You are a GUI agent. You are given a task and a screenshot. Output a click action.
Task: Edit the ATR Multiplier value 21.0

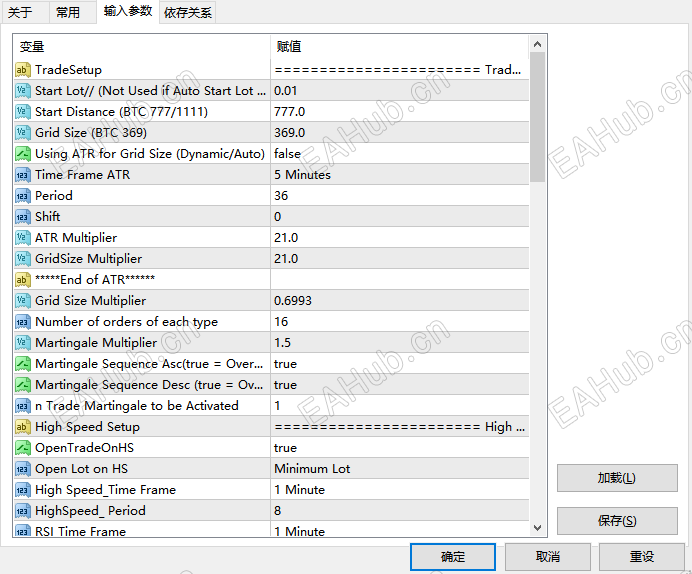click(x=400, y=238)
